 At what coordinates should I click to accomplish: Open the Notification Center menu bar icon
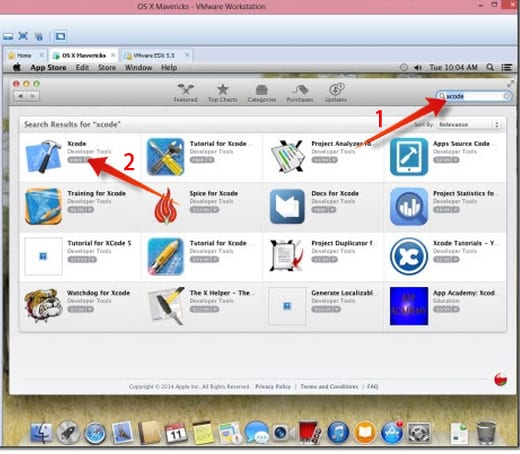(507, 68)
